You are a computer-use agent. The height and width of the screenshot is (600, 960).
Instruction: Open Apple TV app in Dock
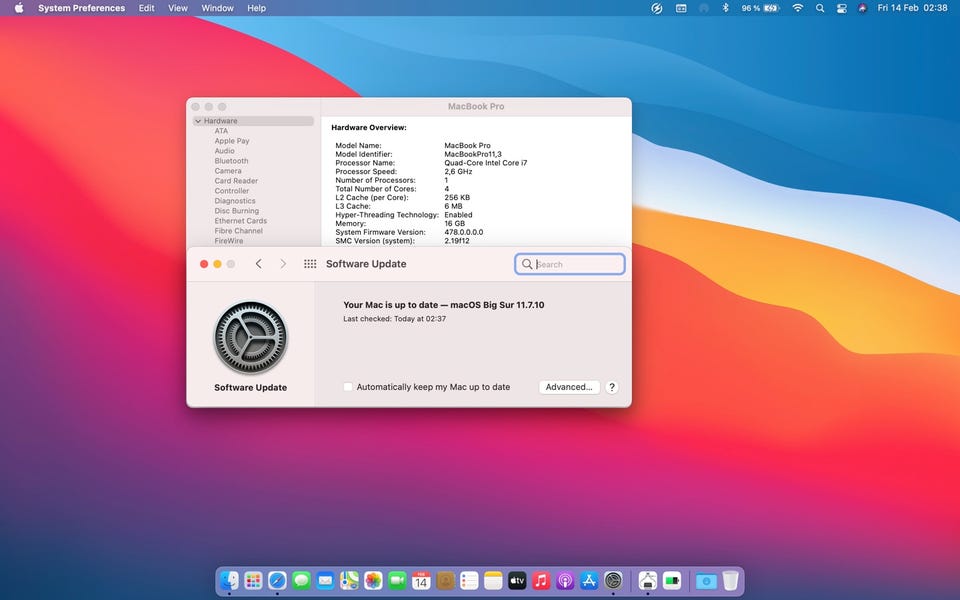pos(517,580)
